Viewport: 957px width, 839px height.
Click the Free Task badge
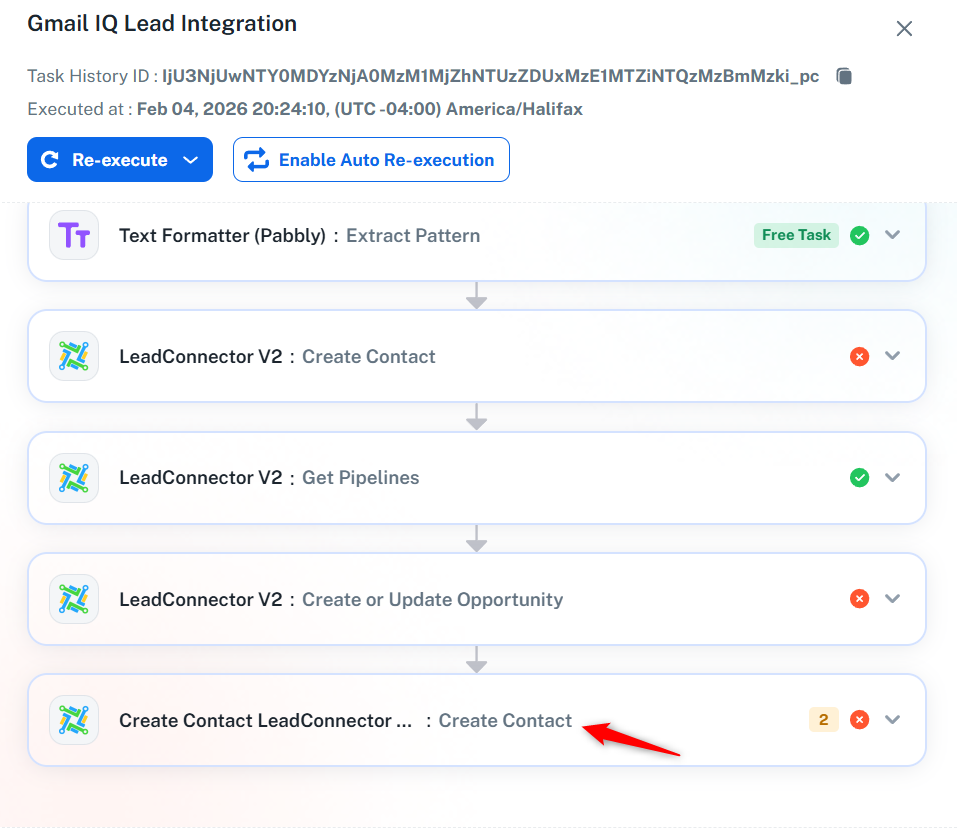796,236
